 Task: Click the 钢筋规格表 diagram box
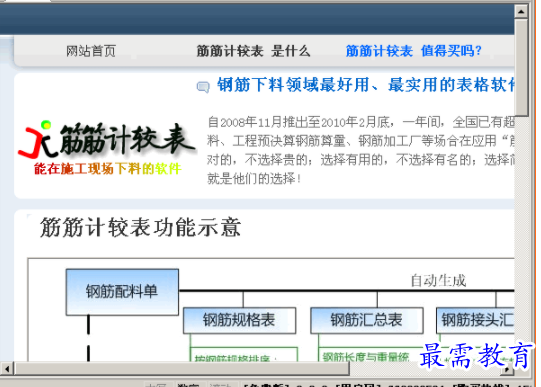[239, 320]
